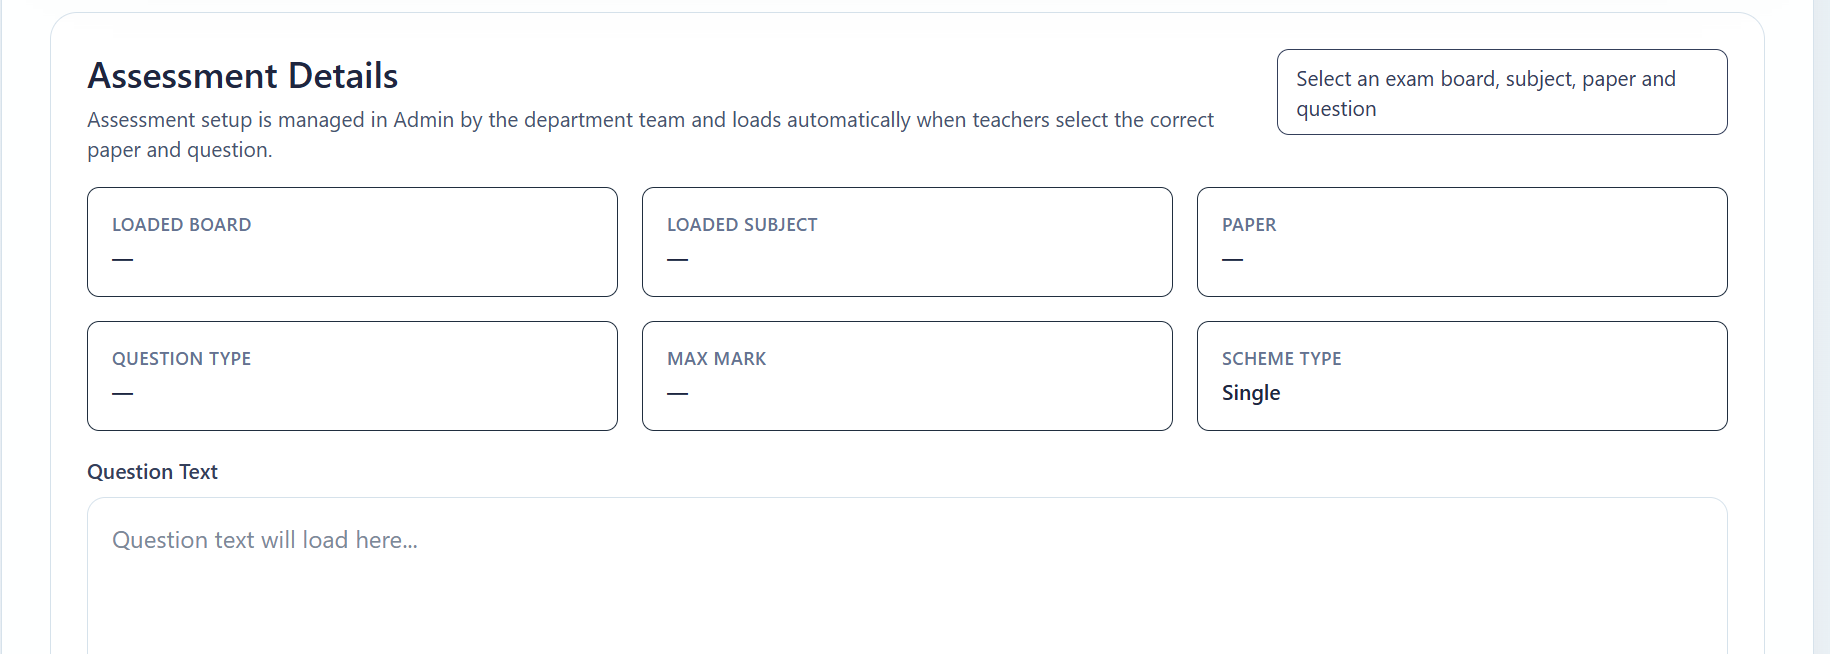
Task: Click the SCHEME TYPE label text
Action: click(x=1281, y=359)
